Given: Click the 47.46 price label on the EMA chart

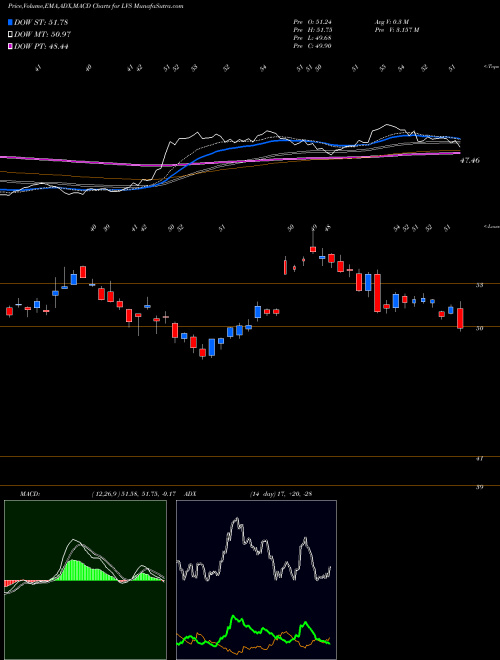Looking at the screenshot, I should [x=471, y=160].
